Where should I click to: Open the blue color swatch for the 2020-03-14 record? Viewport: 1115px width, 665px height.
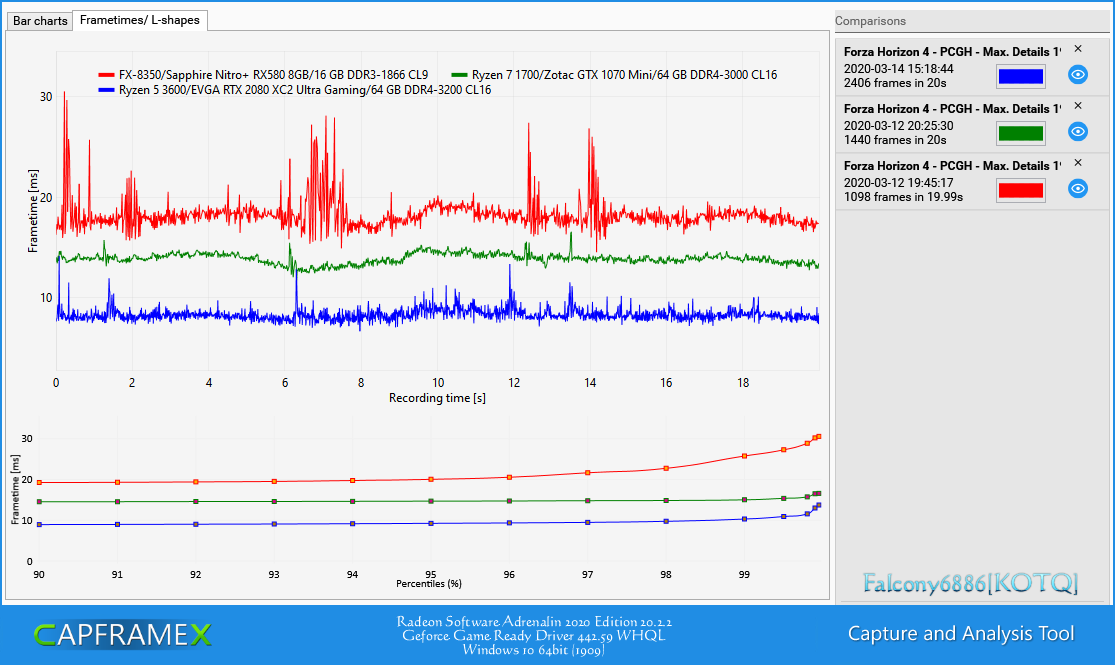[1020, 76]
